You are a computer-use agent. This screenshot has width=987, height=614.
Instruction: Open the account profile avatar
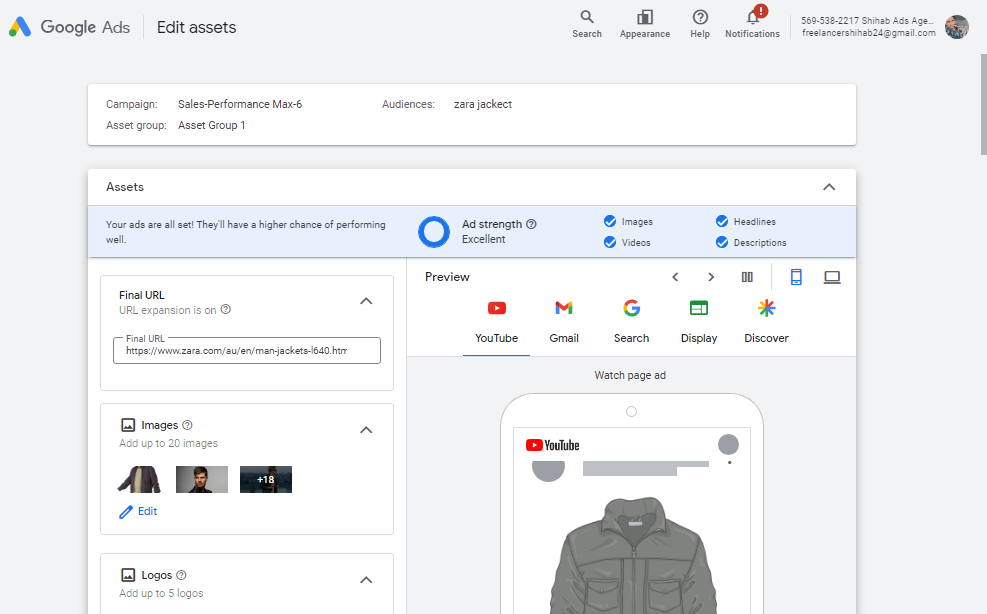pyautogui.click(x=957, y=27)
